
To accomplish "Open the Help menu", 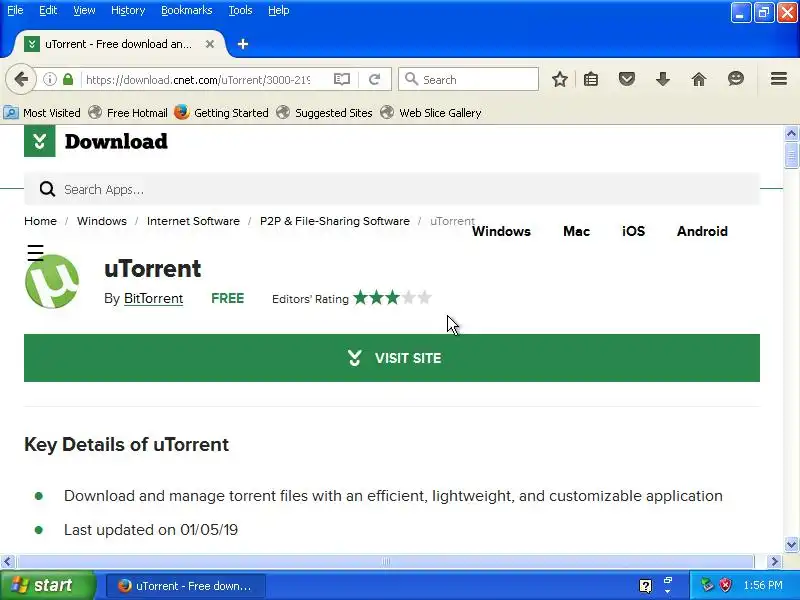I will [279, 10].
